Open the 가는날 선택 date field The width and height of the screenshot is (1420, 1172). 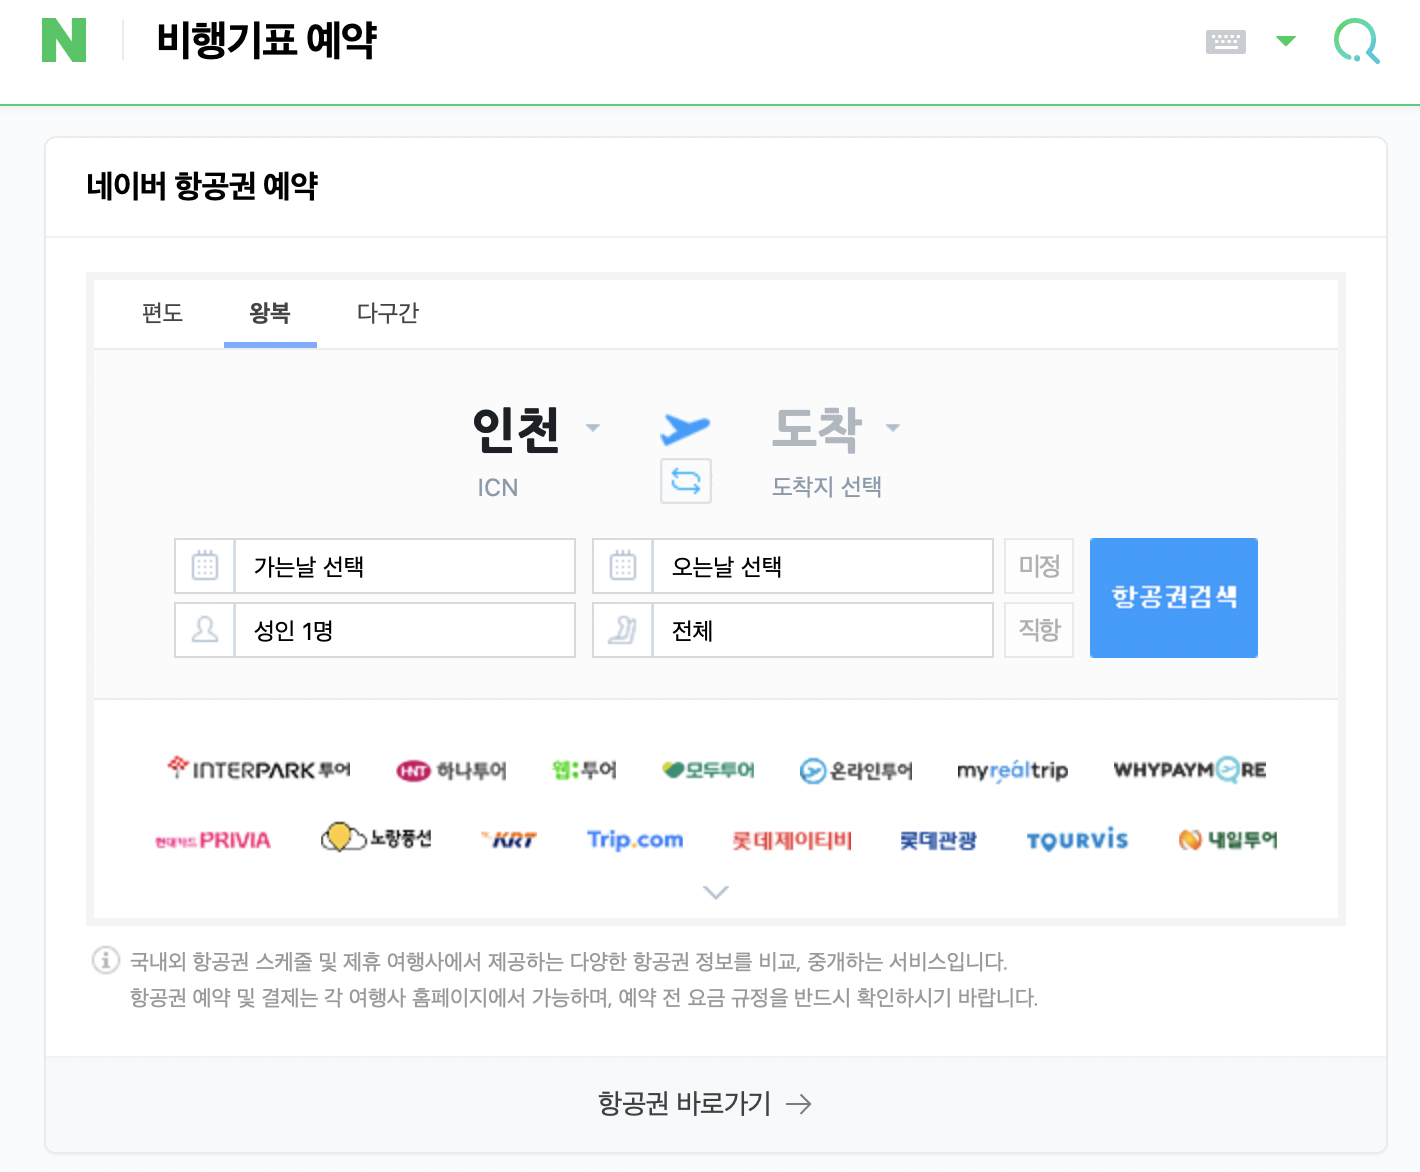pyautogui.click(x=404, y=566)
